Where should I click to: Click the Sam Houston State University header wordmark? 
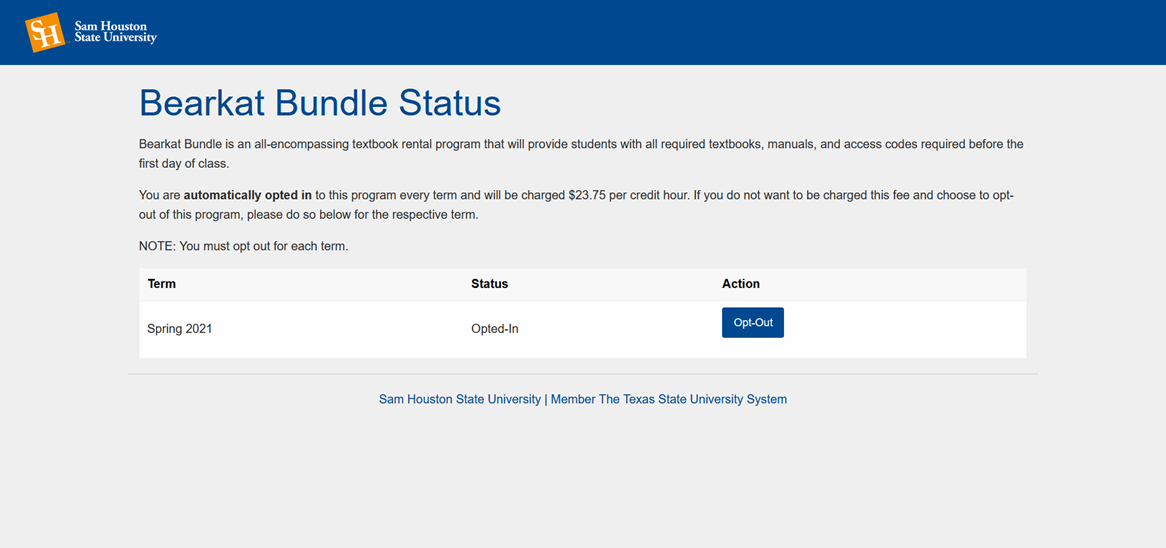coord(115,32)
